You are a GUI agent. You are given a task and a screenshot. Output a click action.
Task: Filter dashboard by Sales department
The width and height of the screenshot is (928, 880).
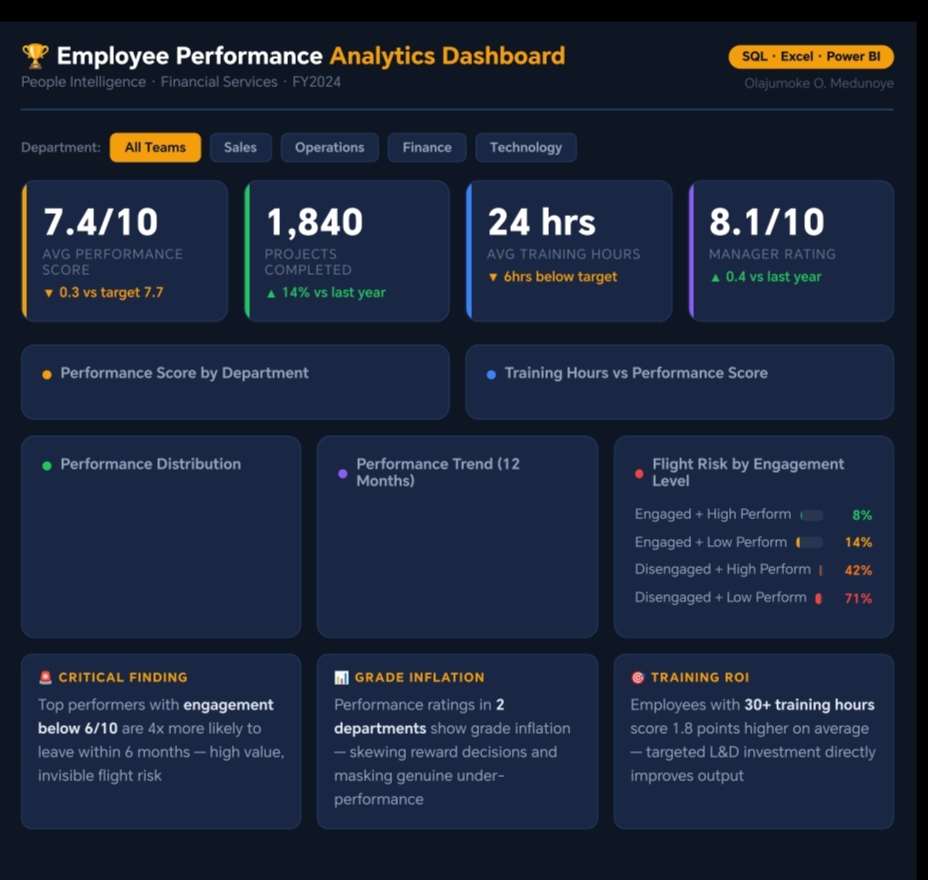pyautogui.click(x=240, y=147)
